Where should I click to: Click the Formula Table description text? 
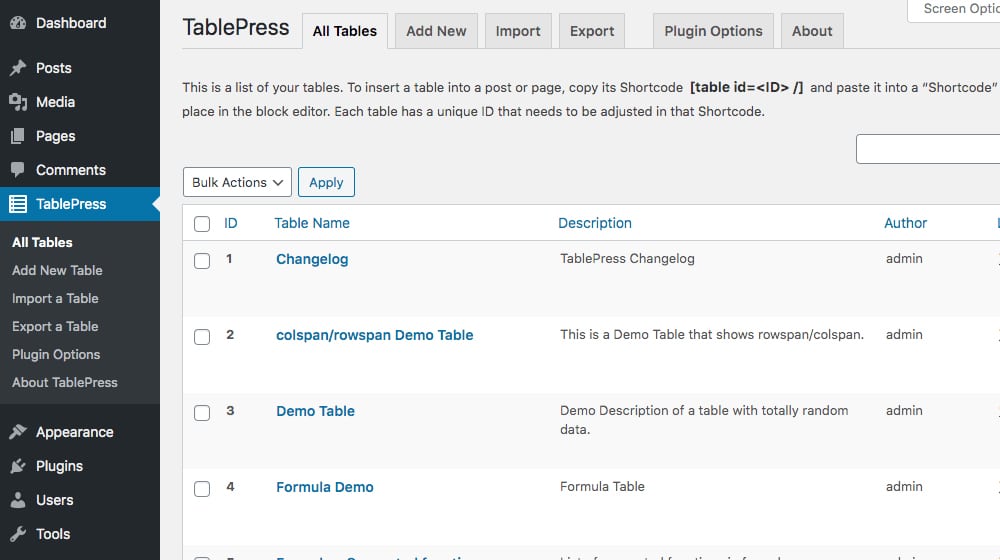tap(602, 487)
